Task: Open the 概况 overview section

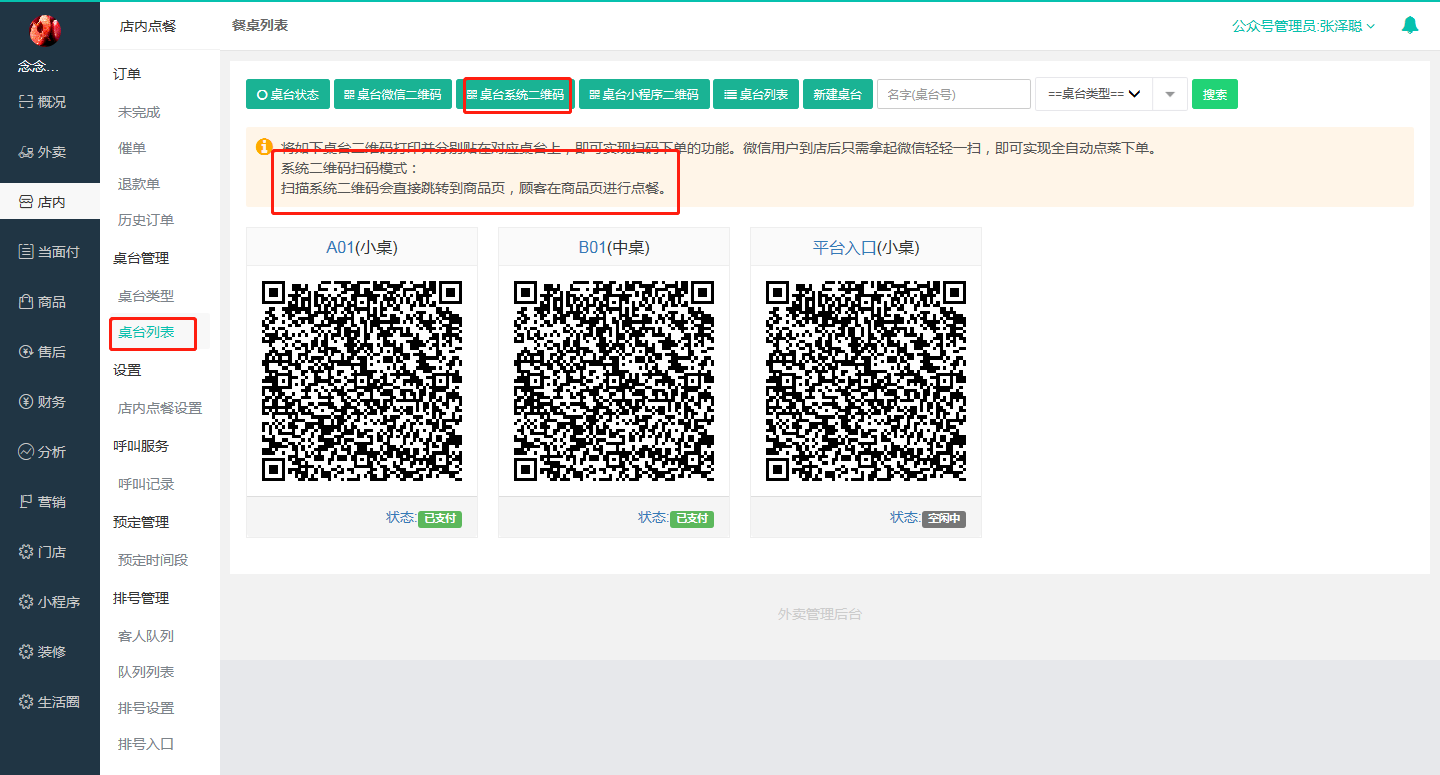Action: click(43, 102)
